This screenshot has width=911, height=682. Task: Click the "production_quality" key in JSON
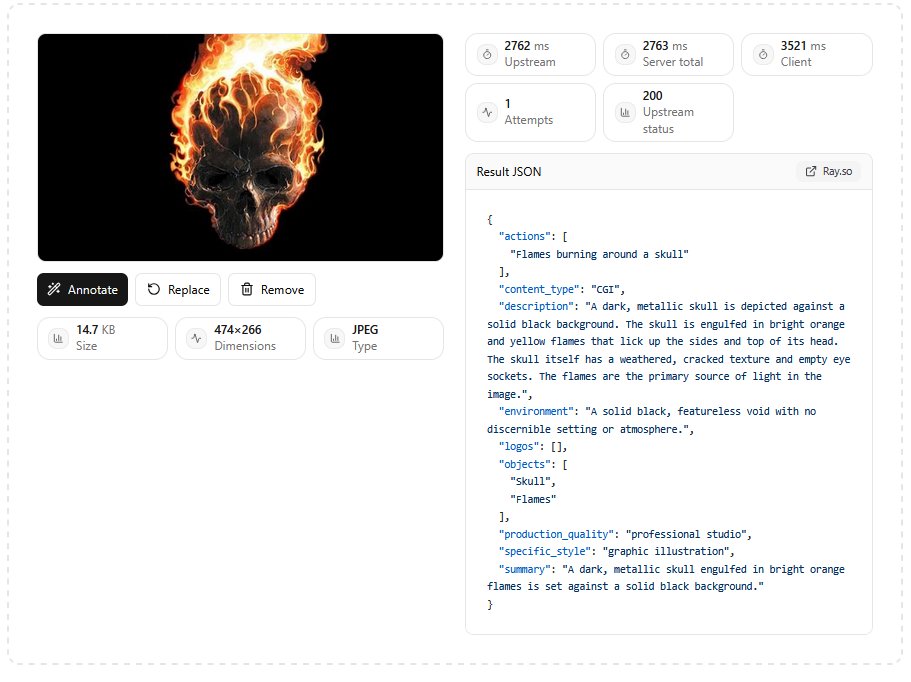(556, 534)
